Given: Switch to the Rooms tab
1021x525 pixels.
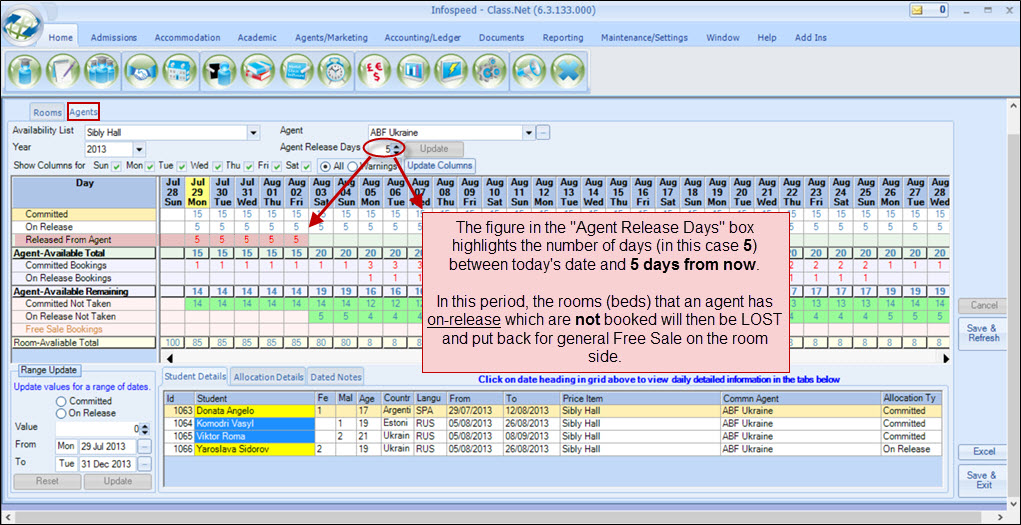Looking at the screenshot, I should [x=47, y=113].
